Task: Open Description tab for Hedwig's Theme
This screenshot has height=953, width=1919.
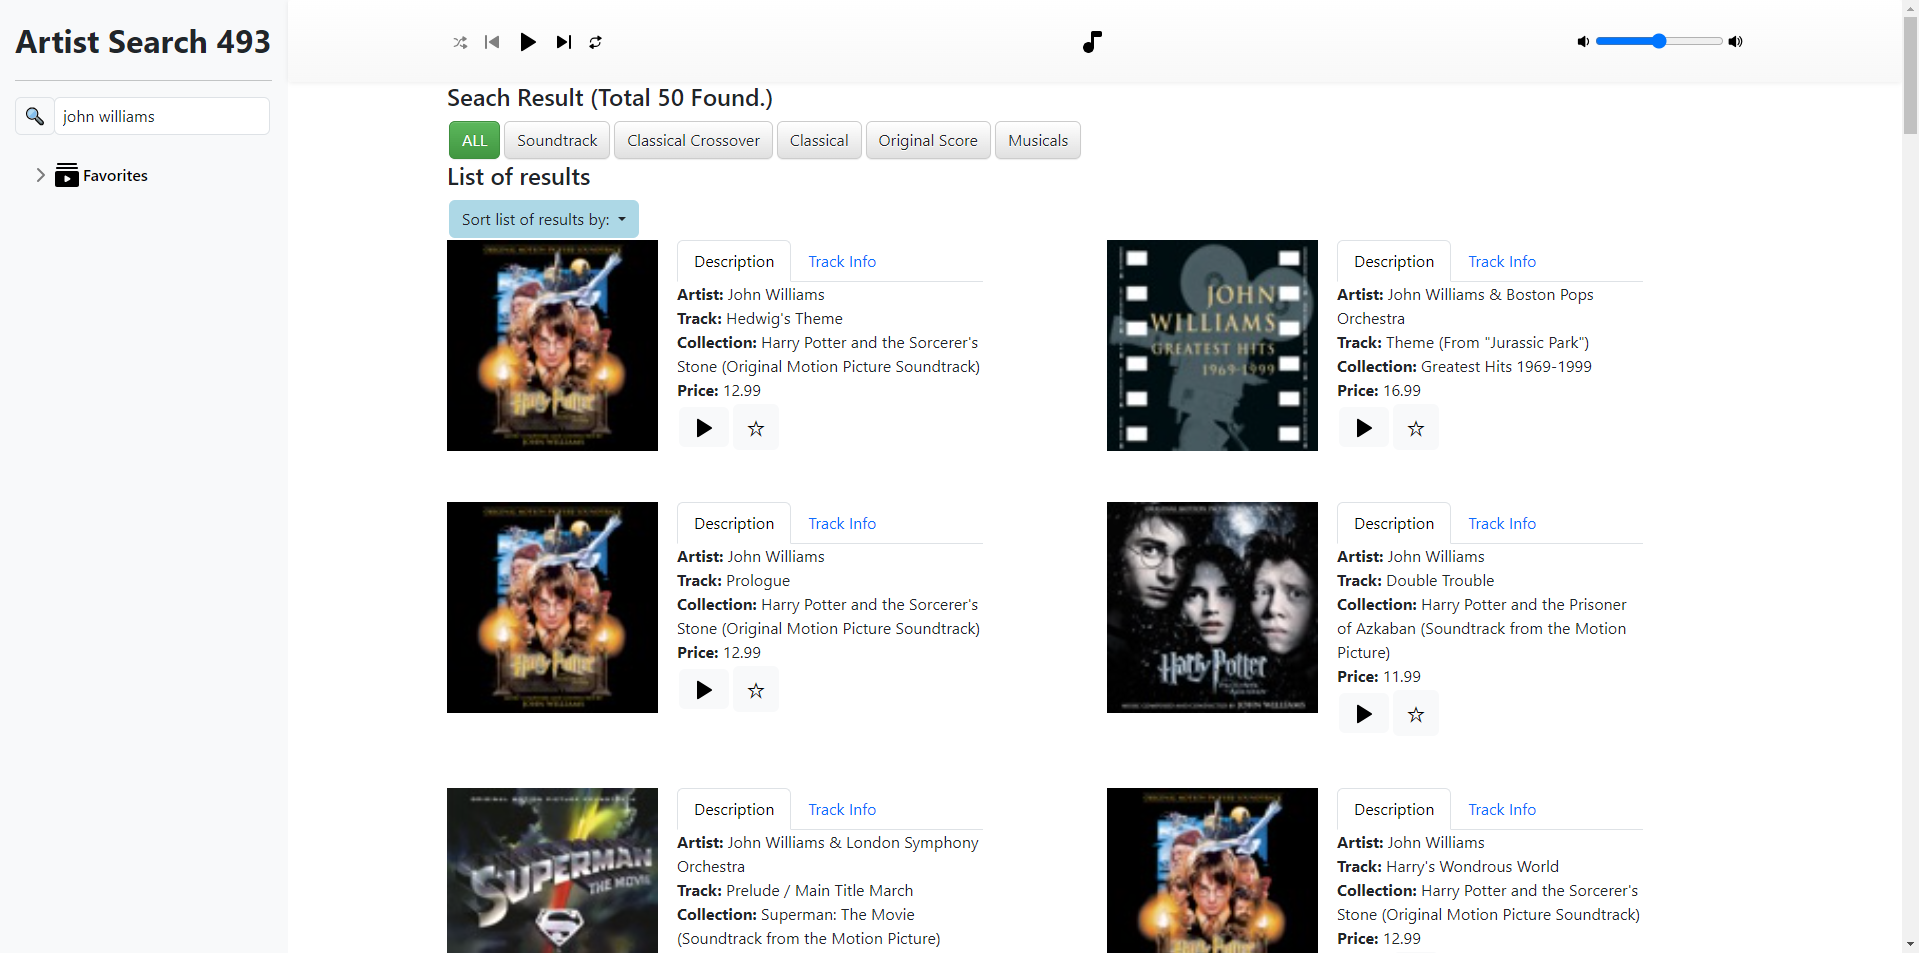Action: pos(734,261)
